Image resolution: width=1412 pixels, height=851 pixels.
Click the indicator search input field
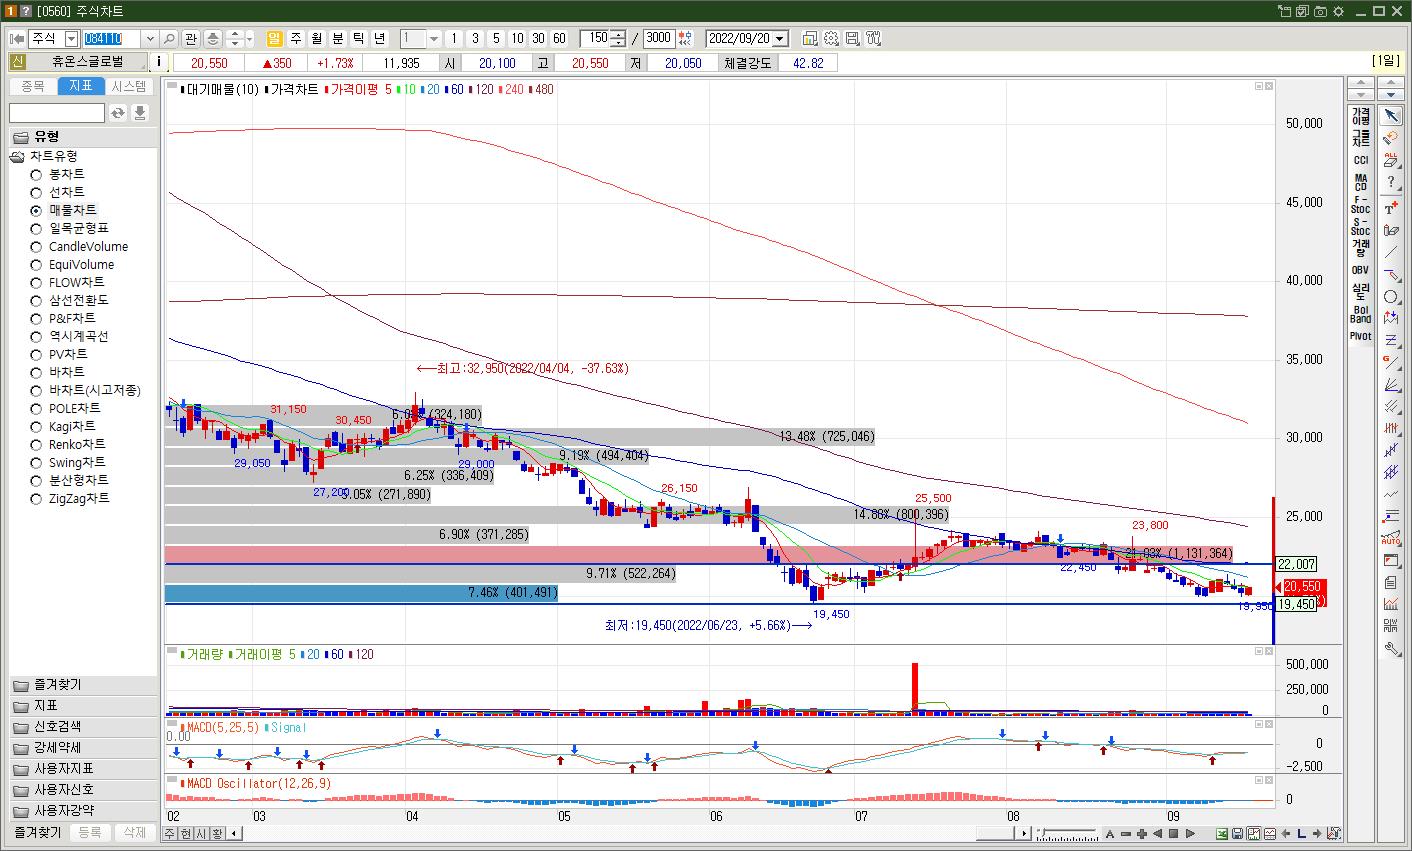[57, 113]
